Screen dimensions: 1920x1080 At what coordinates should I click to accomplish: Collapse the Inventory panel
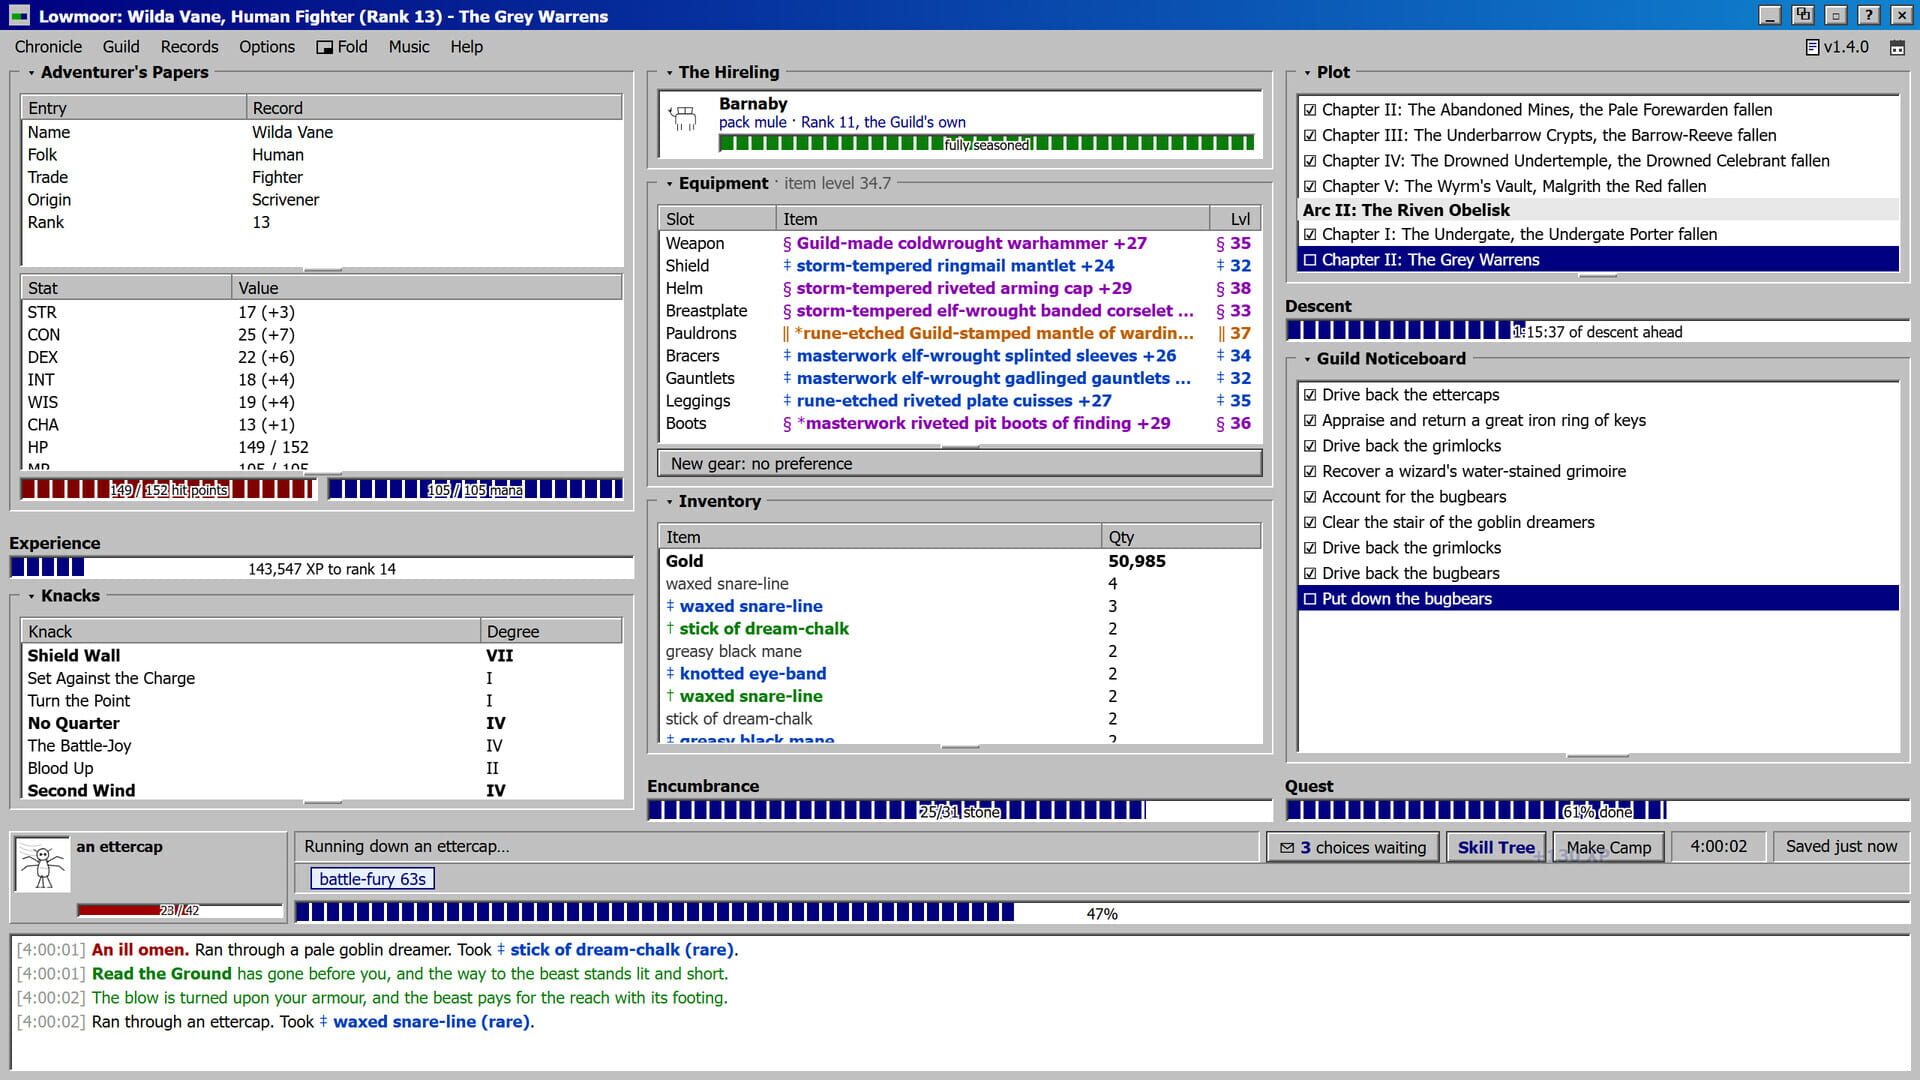point(669,502)
